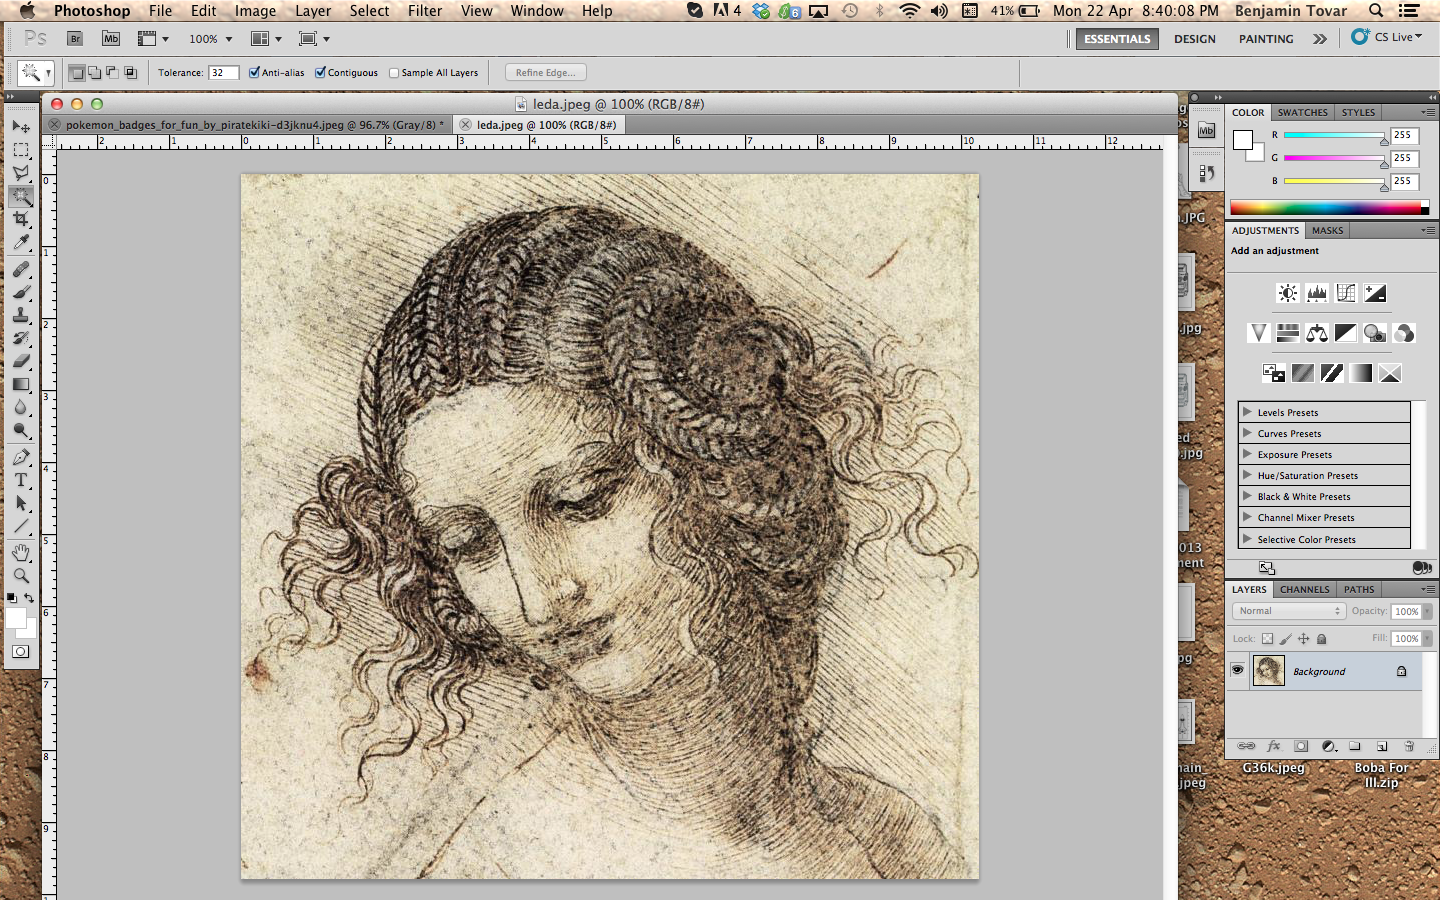The width and height of the screenshot is (1440, 900).
Task: Select the Eraser tool
Action: click(x=21, y=361)
